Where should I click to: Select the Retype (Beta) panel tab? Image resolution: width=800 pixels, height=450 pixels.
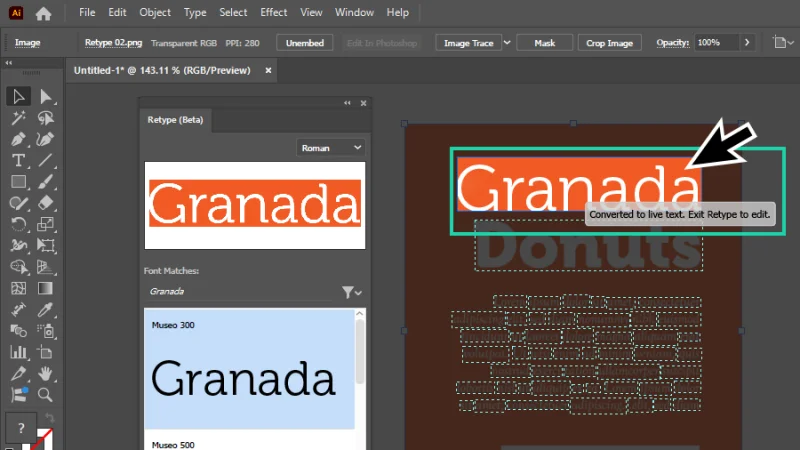175,120
